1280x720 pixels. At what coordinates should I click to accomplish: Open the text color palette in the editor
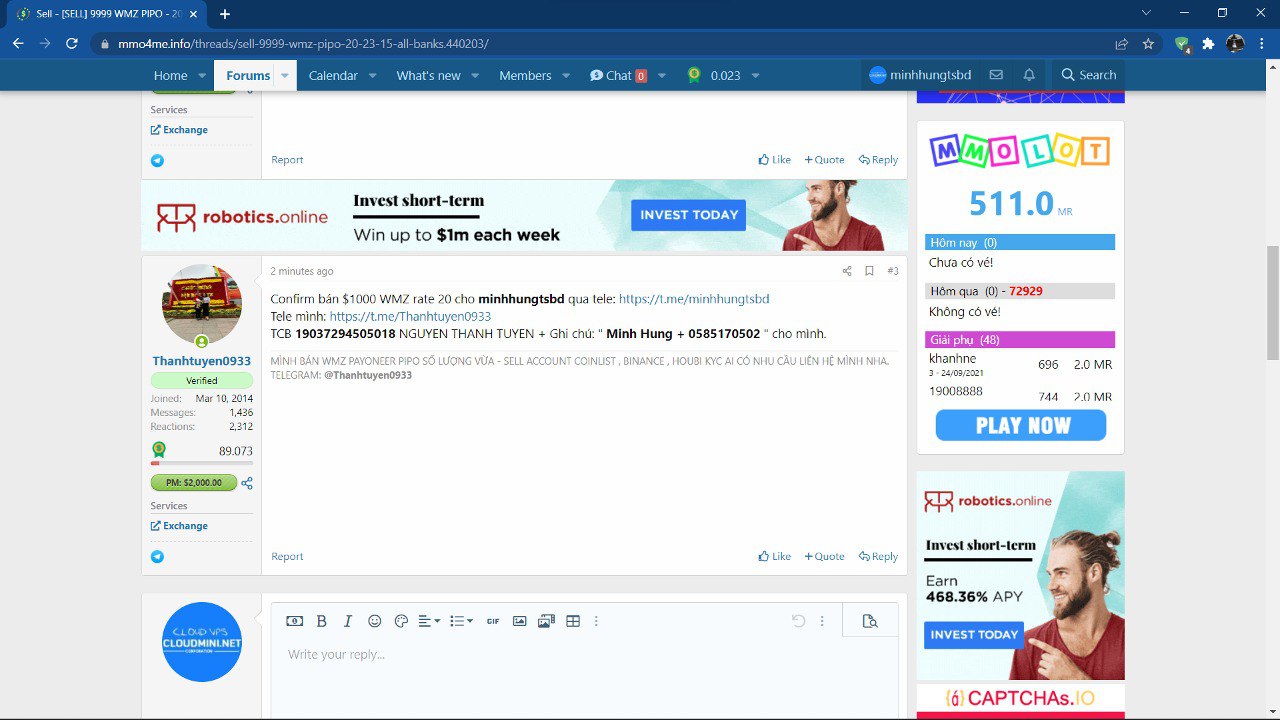coord(402,621)
